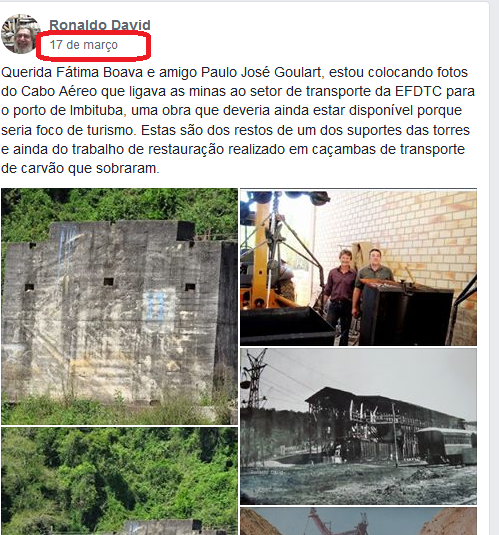499x535 pixels.
Task: Click the black coal bucket beside the men
Action: (x=406, y=312)
